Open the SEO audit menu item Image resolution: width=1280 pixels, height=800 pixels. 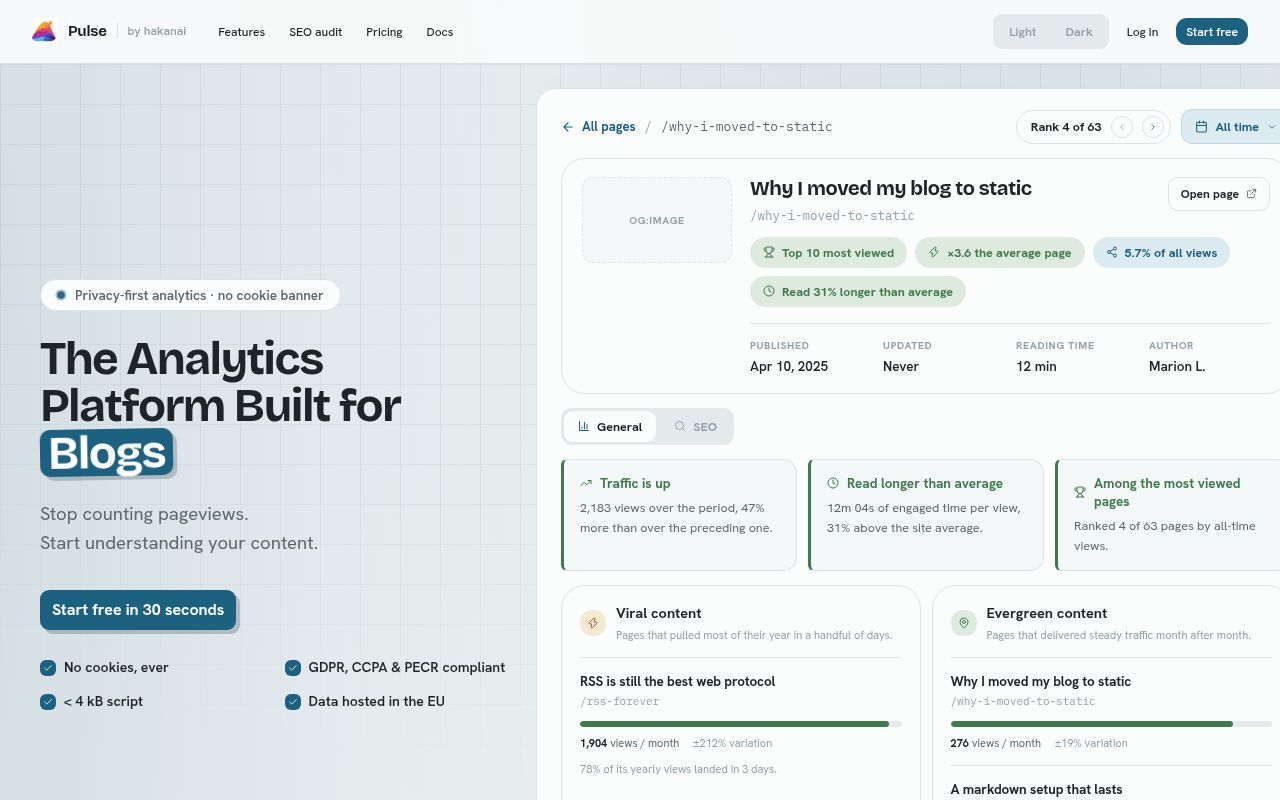click(315, 32)
